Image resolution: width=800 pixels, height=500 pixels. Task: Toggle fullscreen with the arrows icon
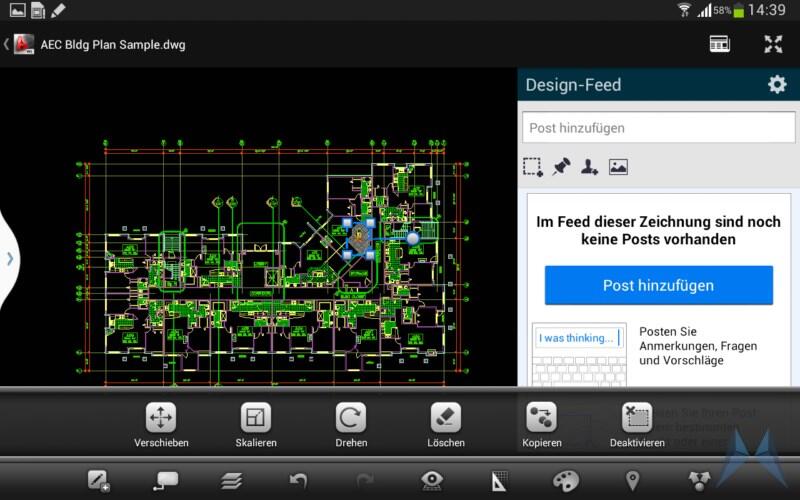tap(773, 44)
